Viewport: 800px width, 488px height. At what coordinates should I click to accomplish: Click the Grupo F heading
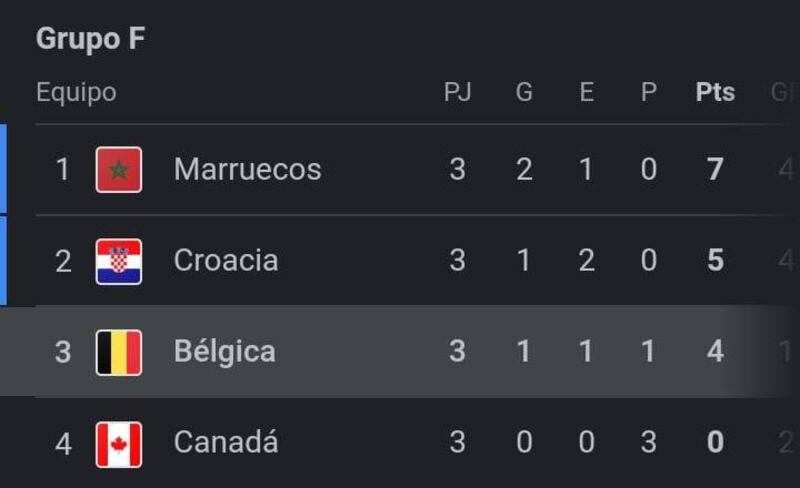(90, 39)
